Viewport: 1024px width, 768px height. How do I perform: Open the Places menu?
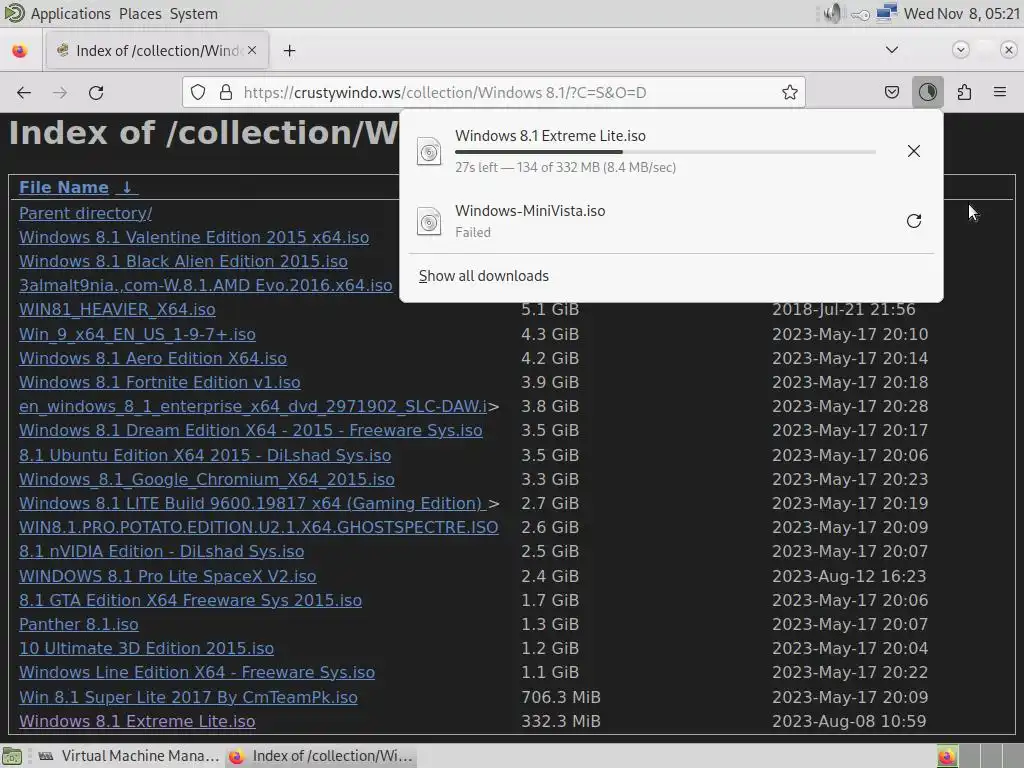[x=140, y=14]
